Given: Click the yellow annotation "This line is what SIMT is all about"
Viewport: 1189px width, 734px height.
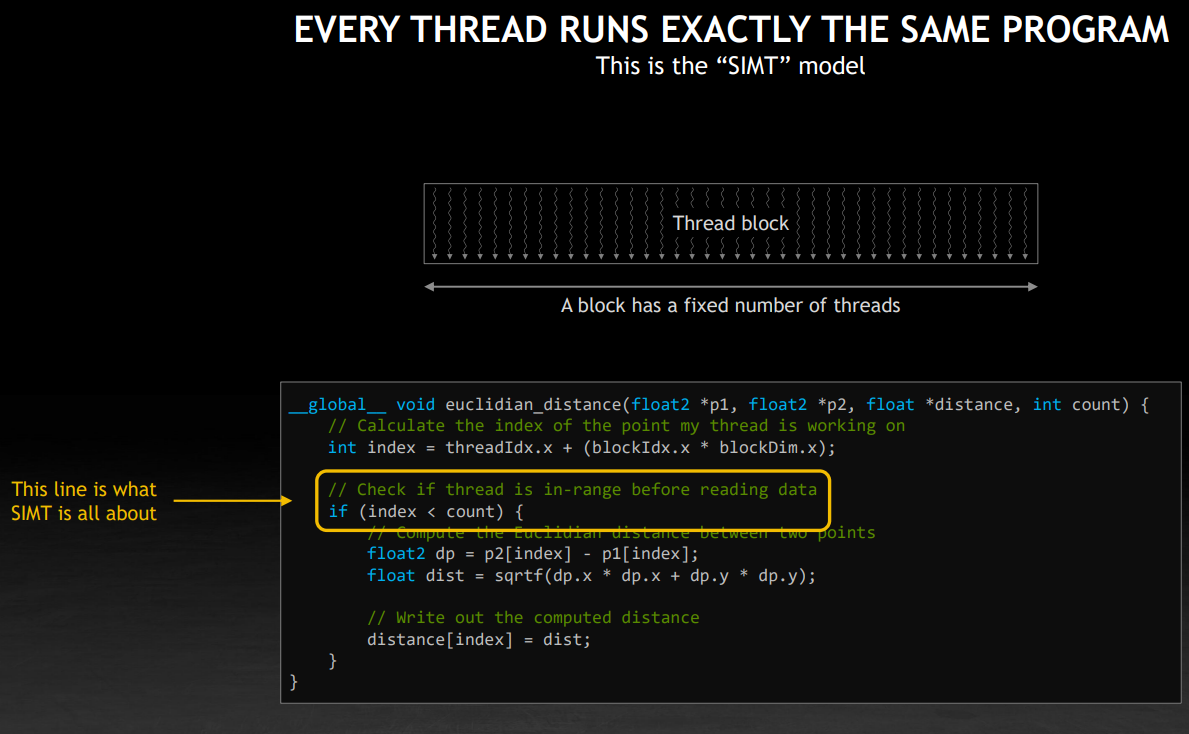Looking at the screenshot, I should [84, 501].
